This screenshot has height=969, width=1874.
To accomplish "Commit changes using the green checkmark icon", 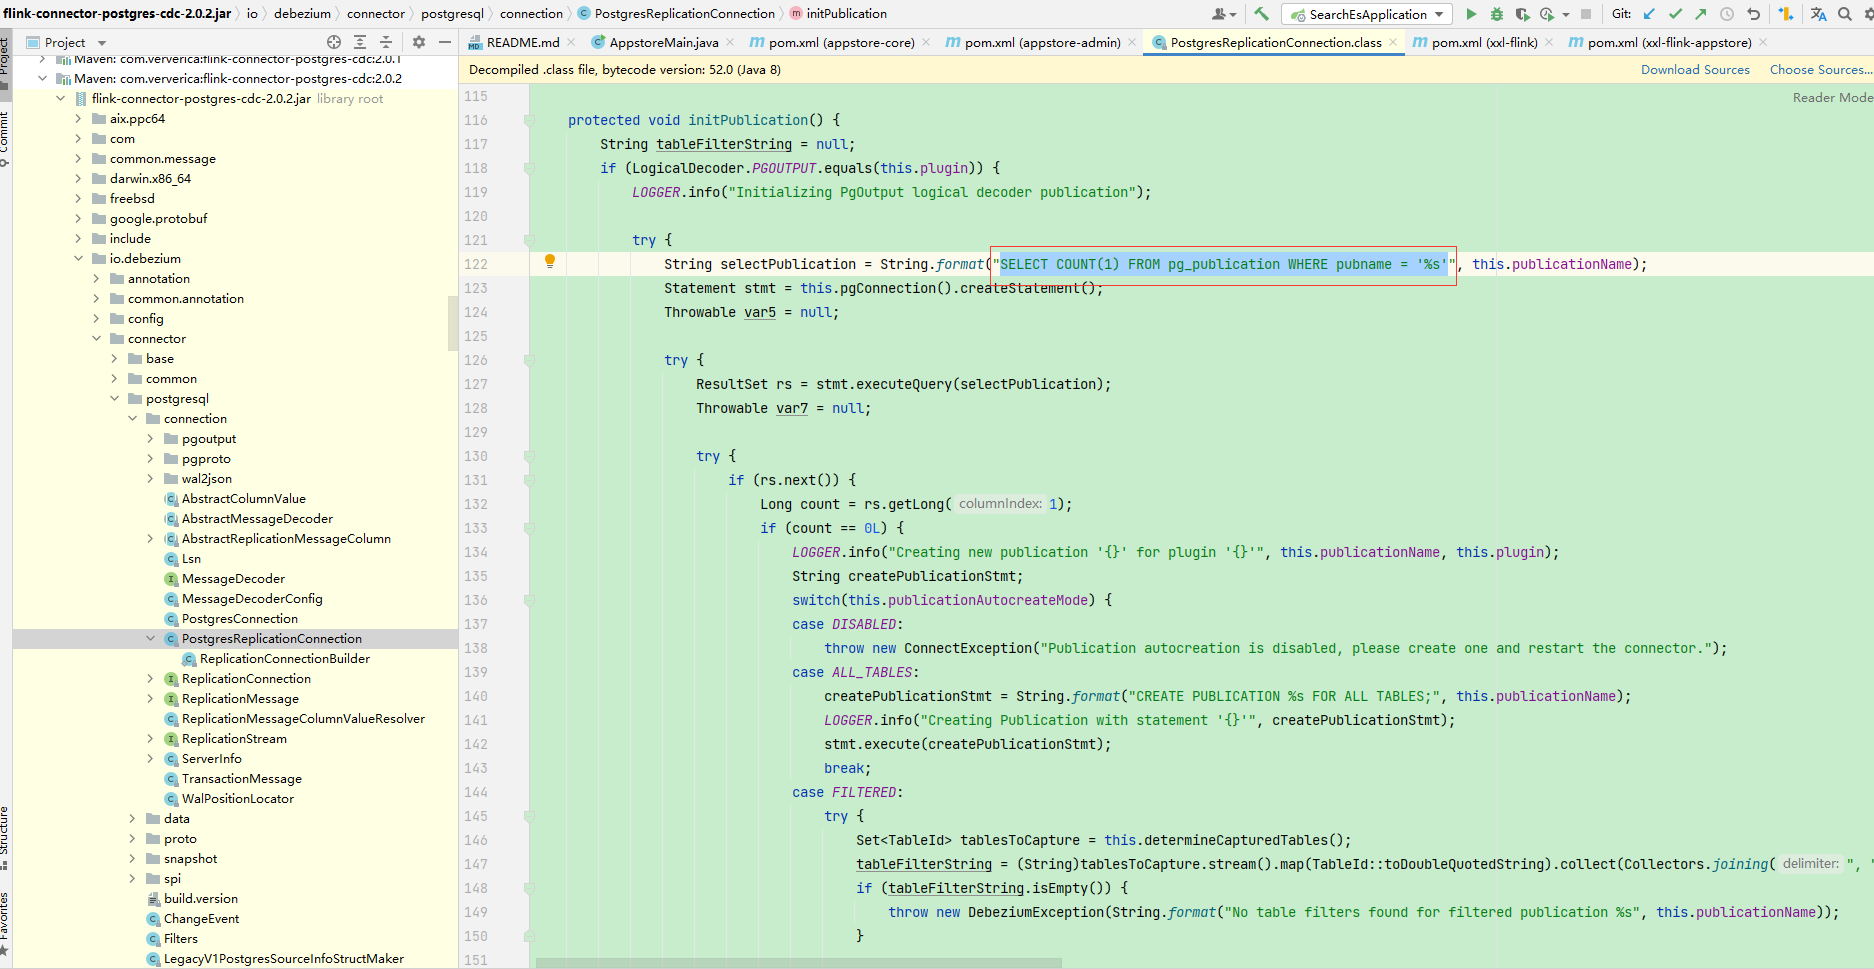I will pos(1675,13).
